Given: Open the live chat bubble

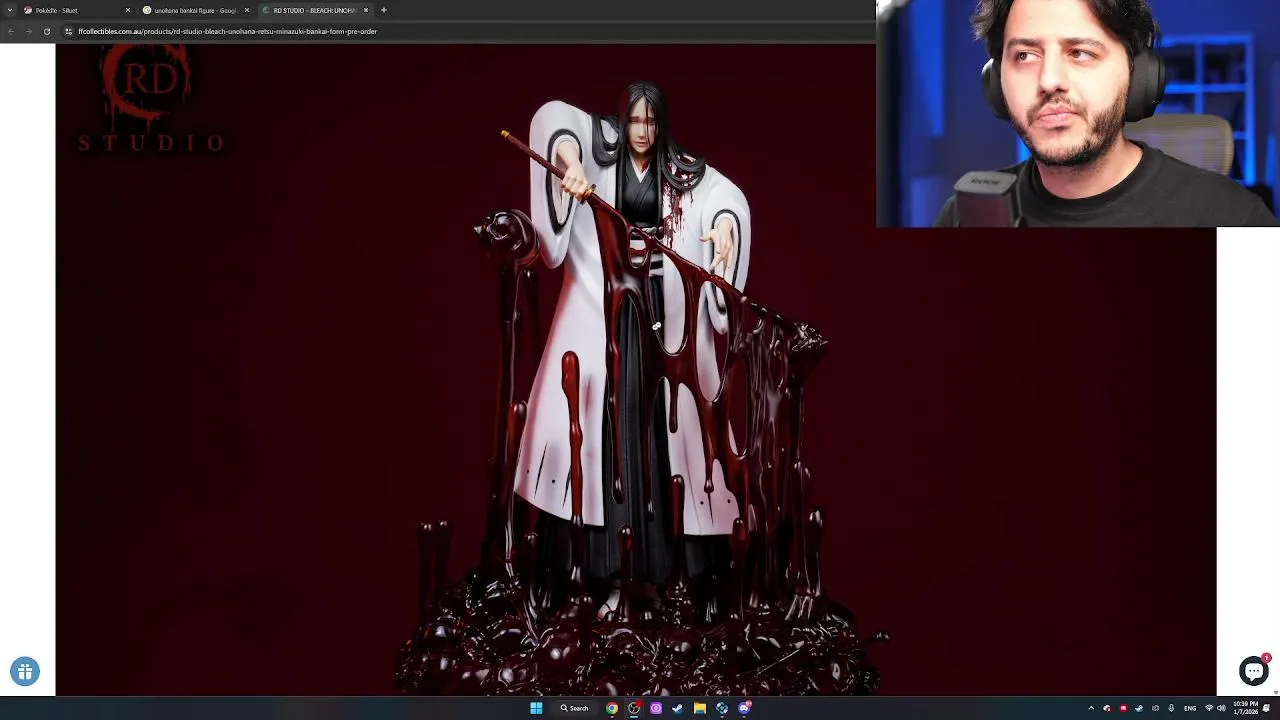Looking at the screenshot, I should pos(1253,671).
